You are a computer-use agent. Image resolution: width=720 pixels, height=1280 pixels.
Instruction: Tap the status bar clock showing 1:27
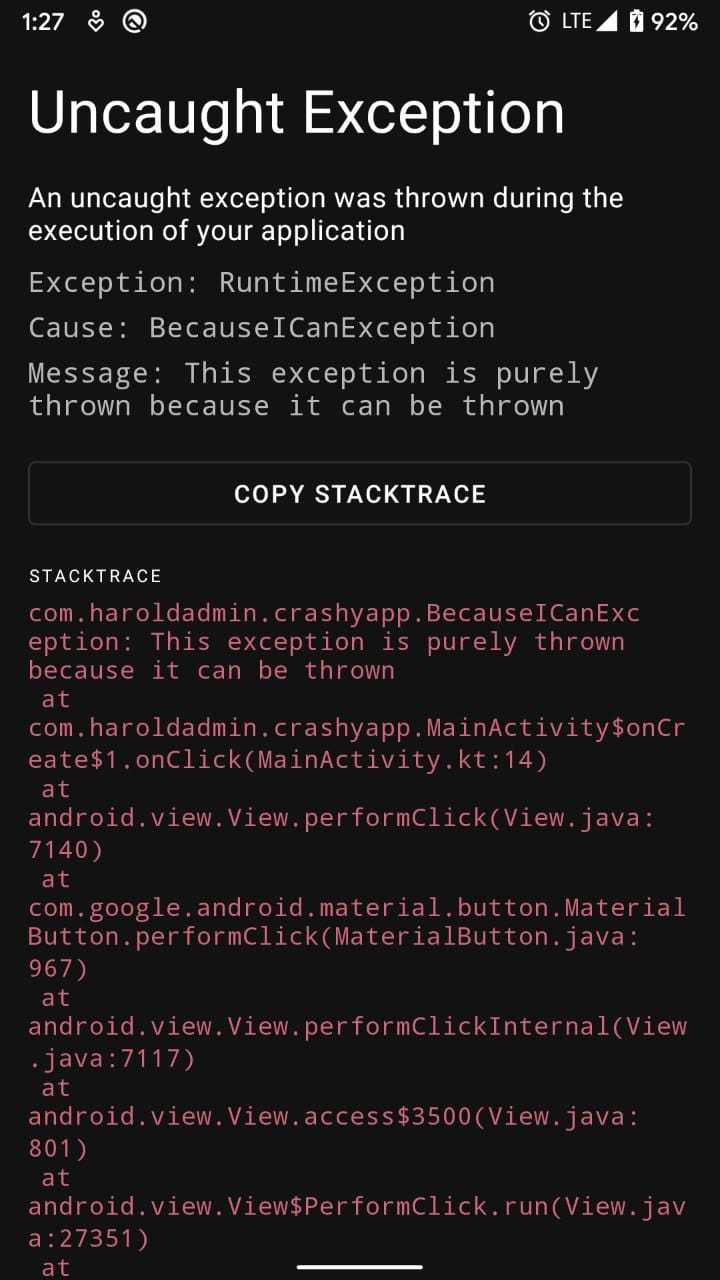pos(42,22)
